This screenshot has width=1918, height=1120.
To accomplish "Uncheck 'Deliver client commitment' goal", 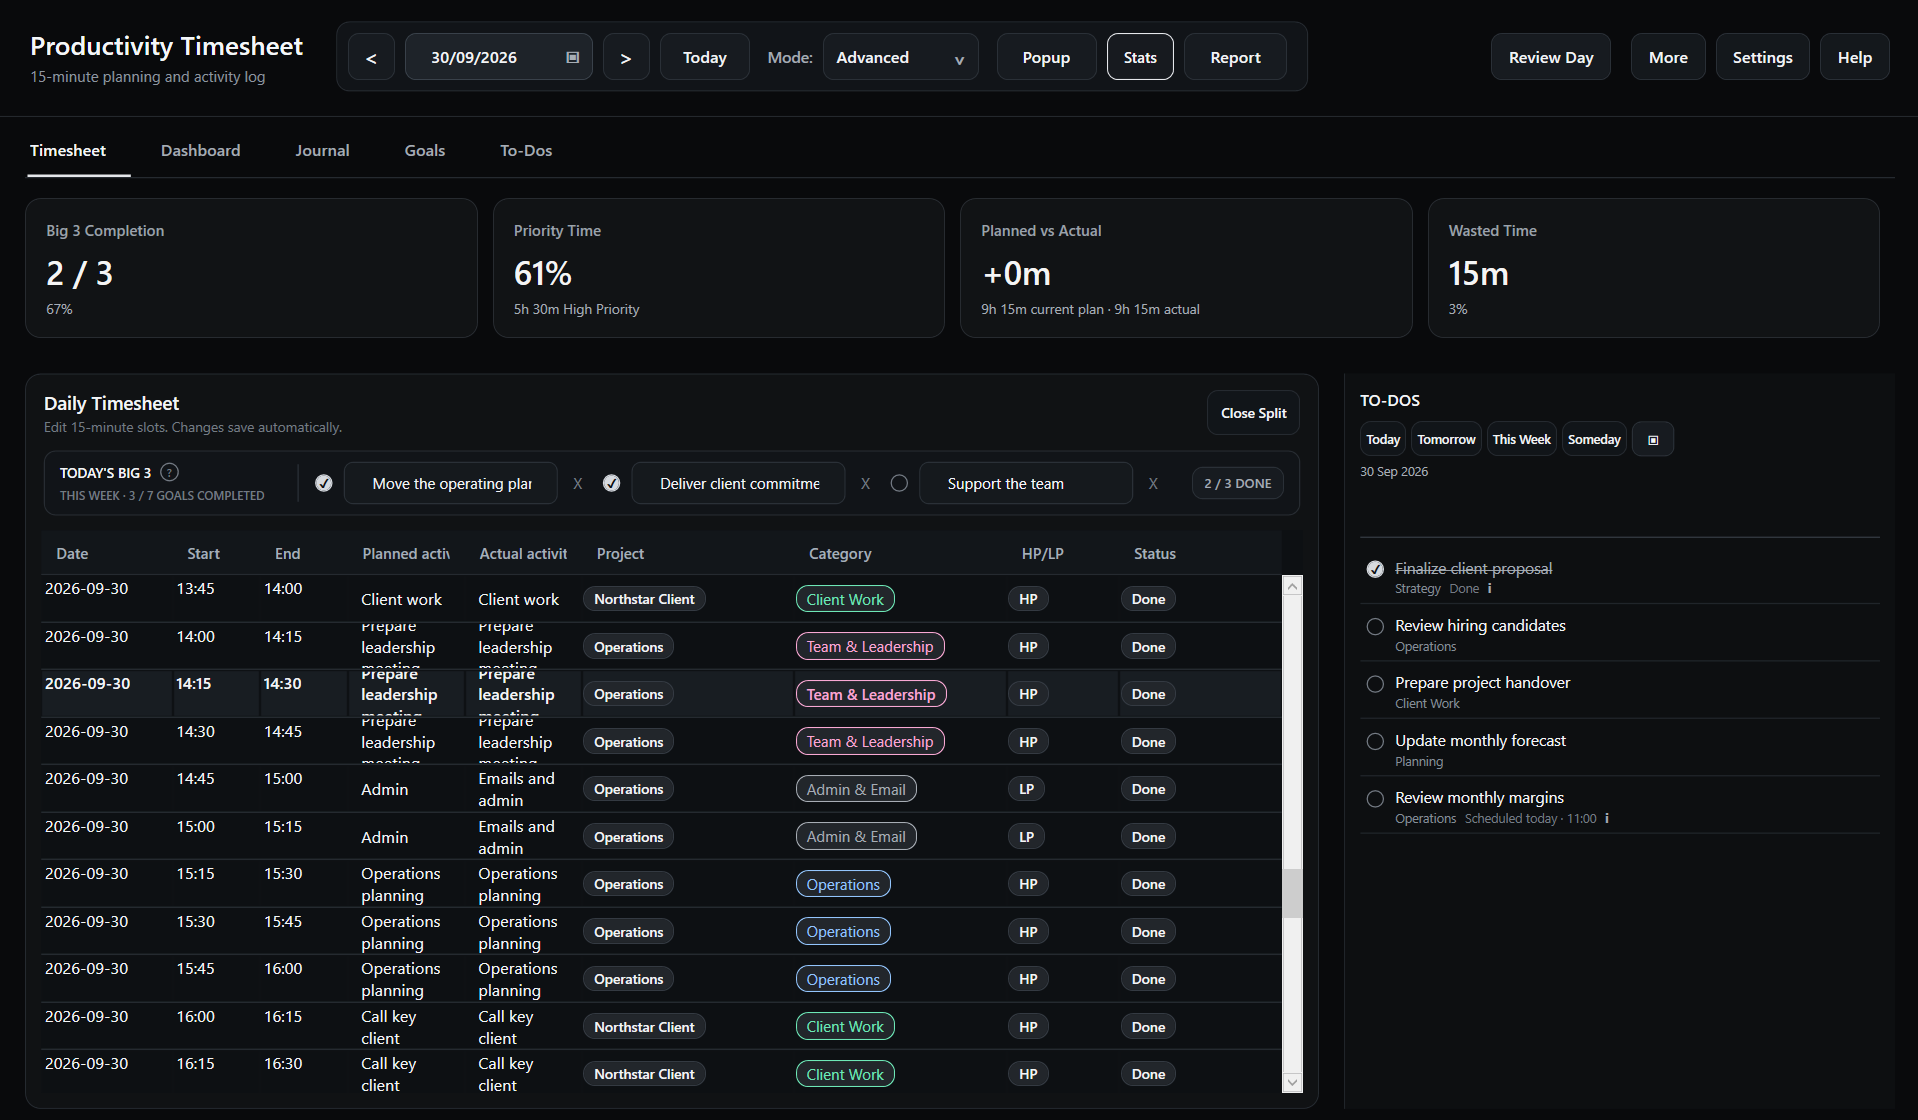I will [612, 483].
